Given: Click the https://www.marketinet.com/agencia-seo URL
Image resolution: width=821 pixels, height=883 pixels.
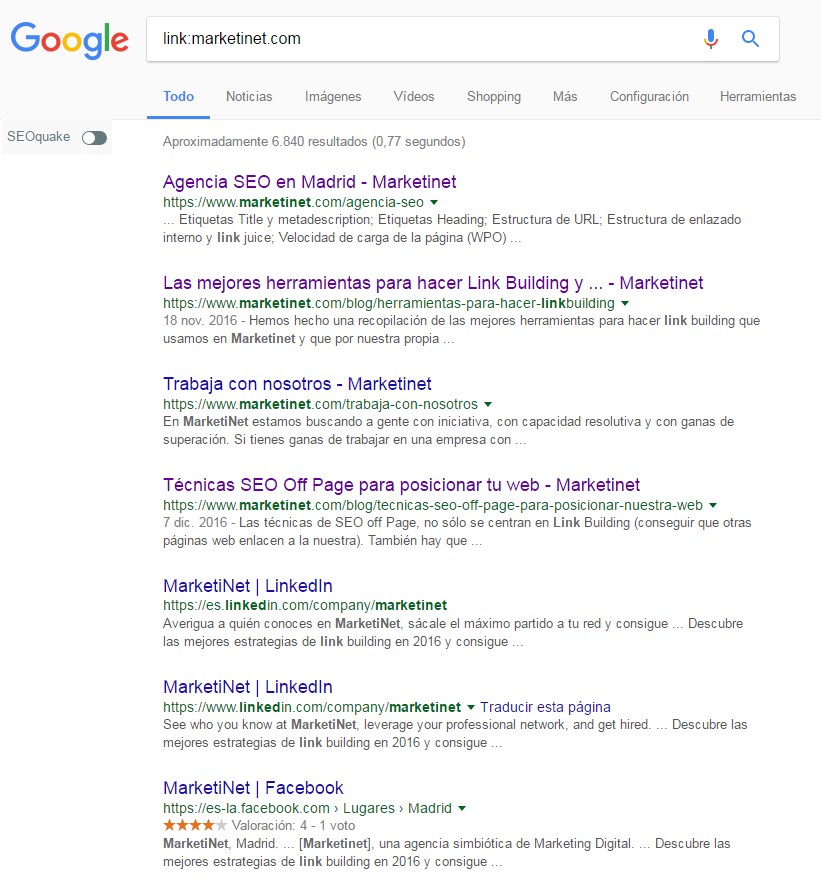Looking at the screenshot, I should [293, 202].
